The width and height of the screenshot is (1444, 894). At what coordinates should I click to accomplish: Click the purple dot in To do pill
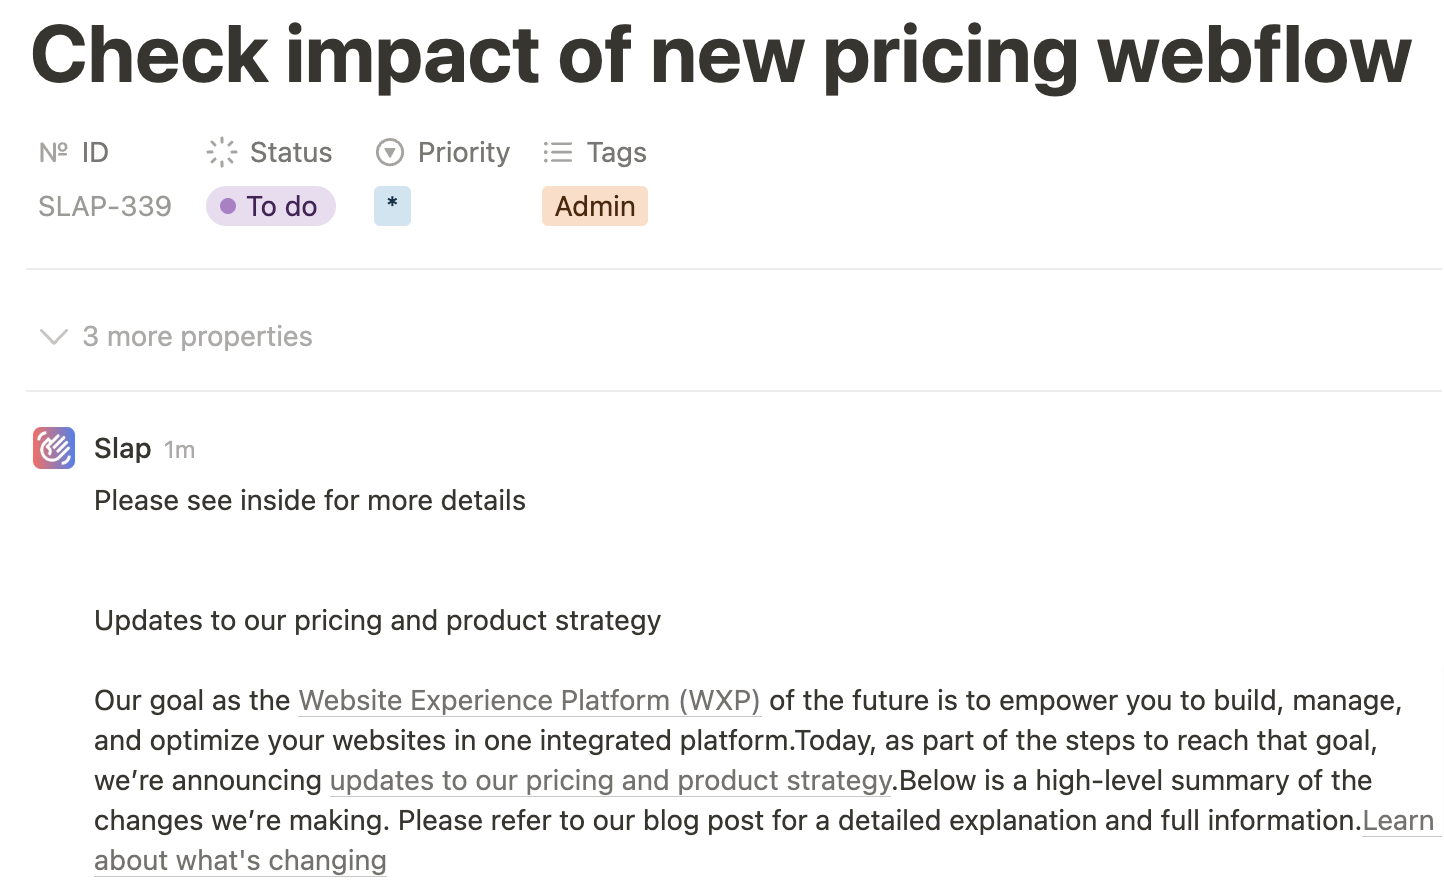tap(228, 206)
